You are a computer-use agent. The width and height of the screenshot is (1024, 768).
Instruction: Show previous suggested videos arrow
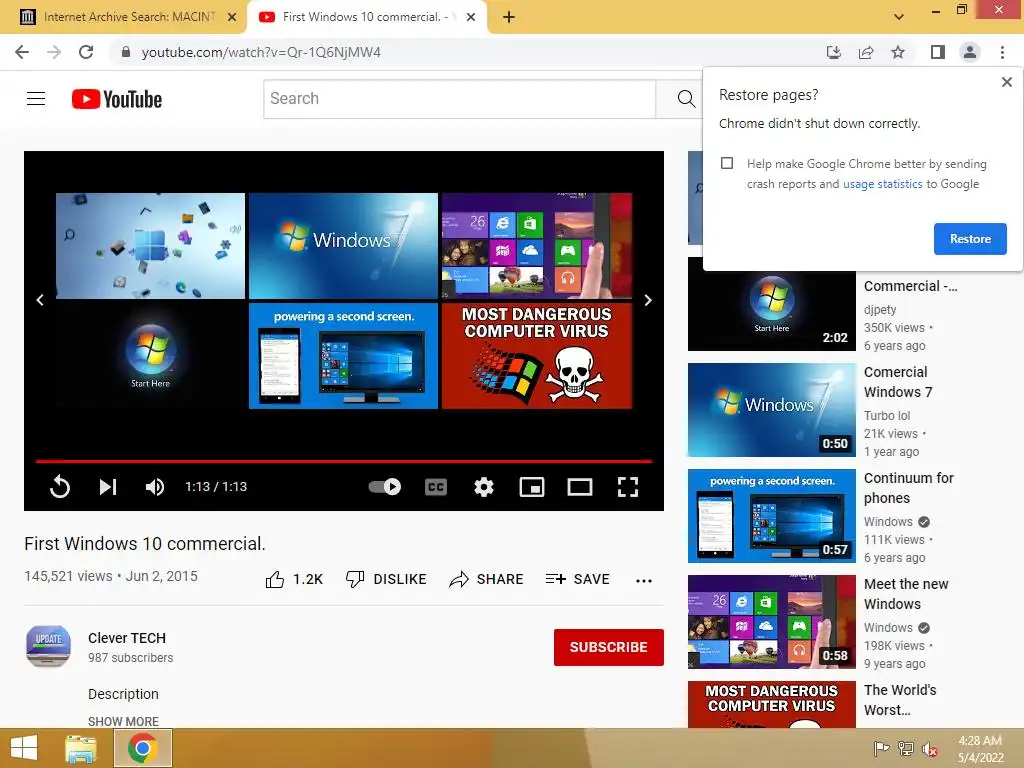coord(40,300)
